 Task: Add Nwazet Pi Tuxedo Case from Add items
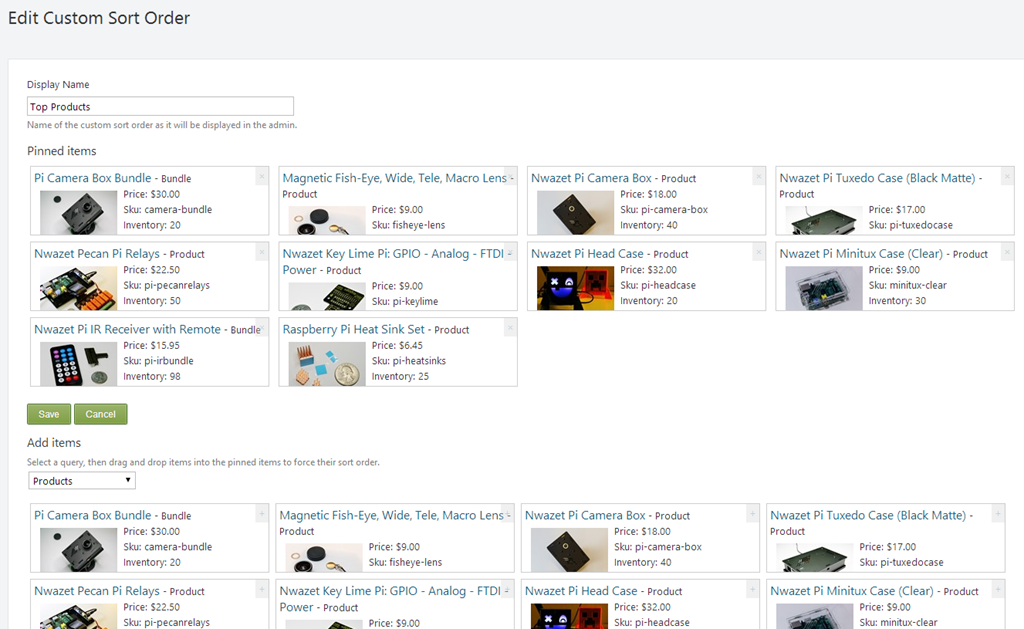(997, 514)
